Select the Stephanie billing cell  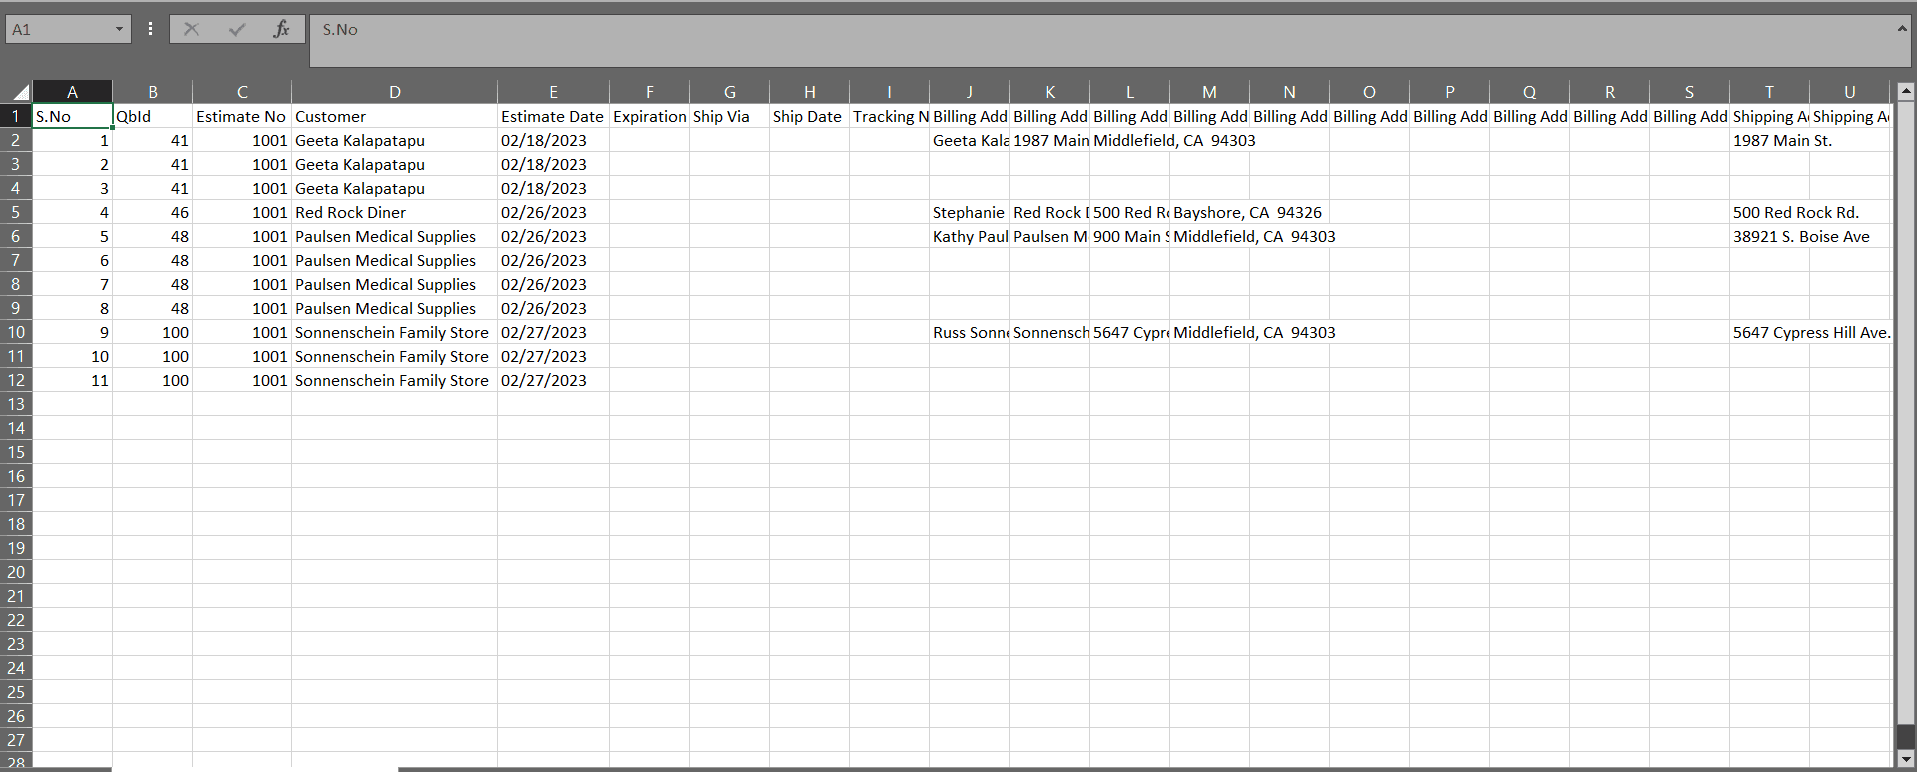(969, 212)
